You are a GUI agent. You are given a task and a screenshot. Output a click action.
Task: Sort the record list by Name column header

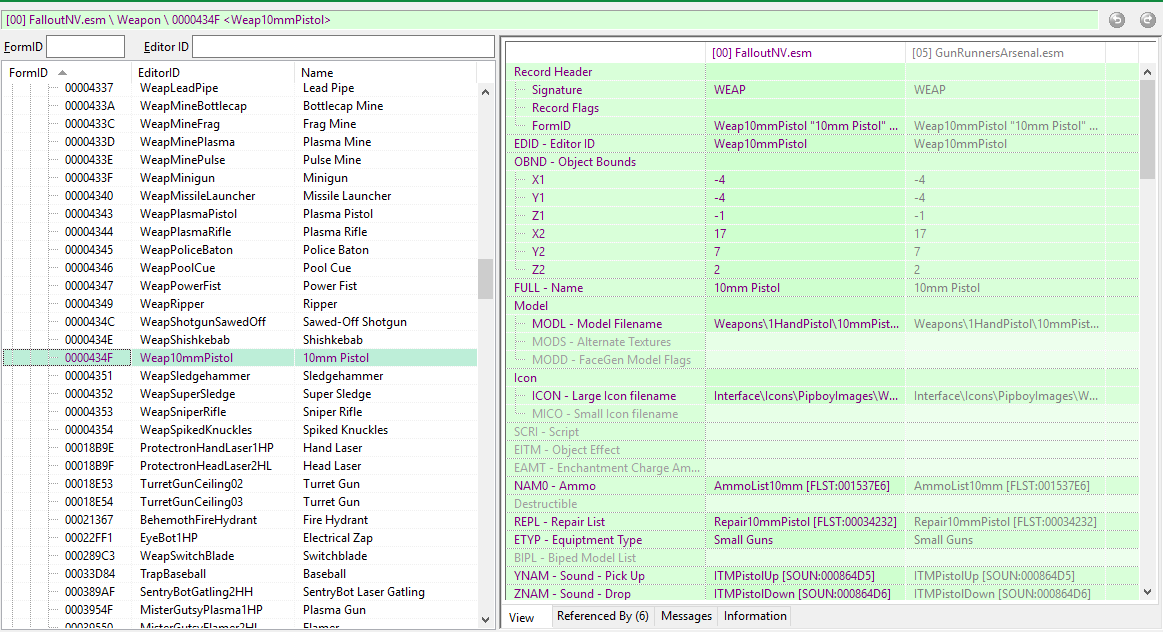[386, 73]
